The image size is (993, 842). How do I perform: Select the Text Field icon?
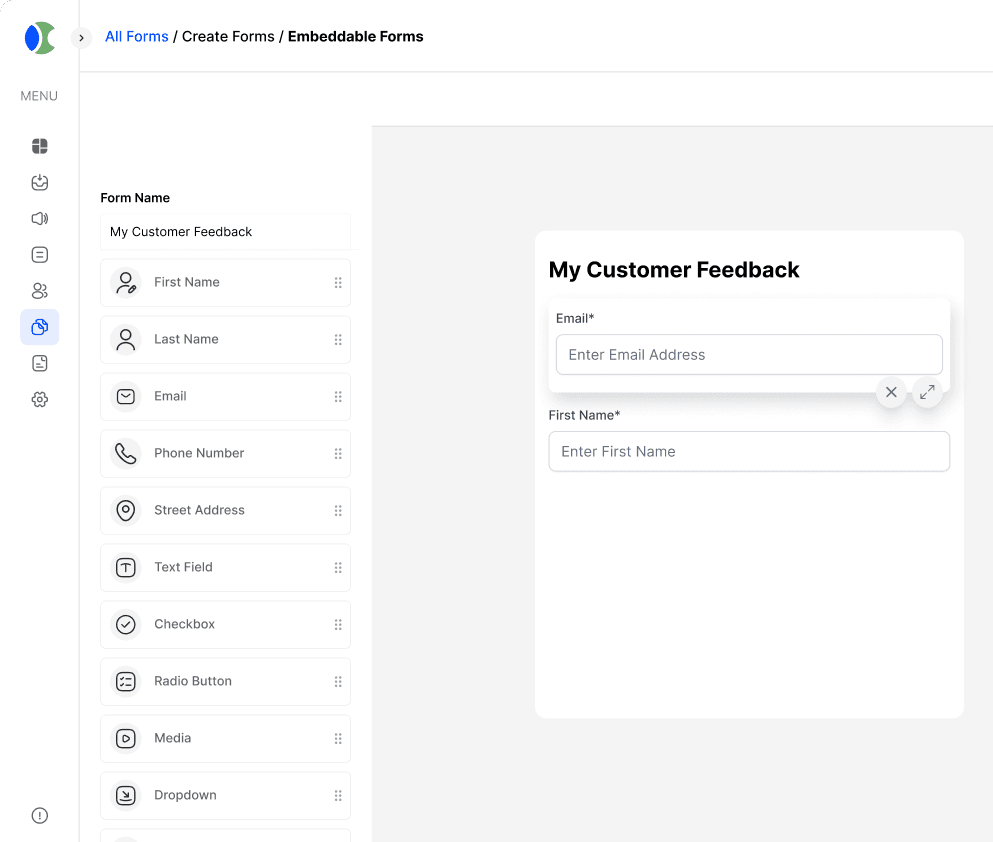click(126, 567)
